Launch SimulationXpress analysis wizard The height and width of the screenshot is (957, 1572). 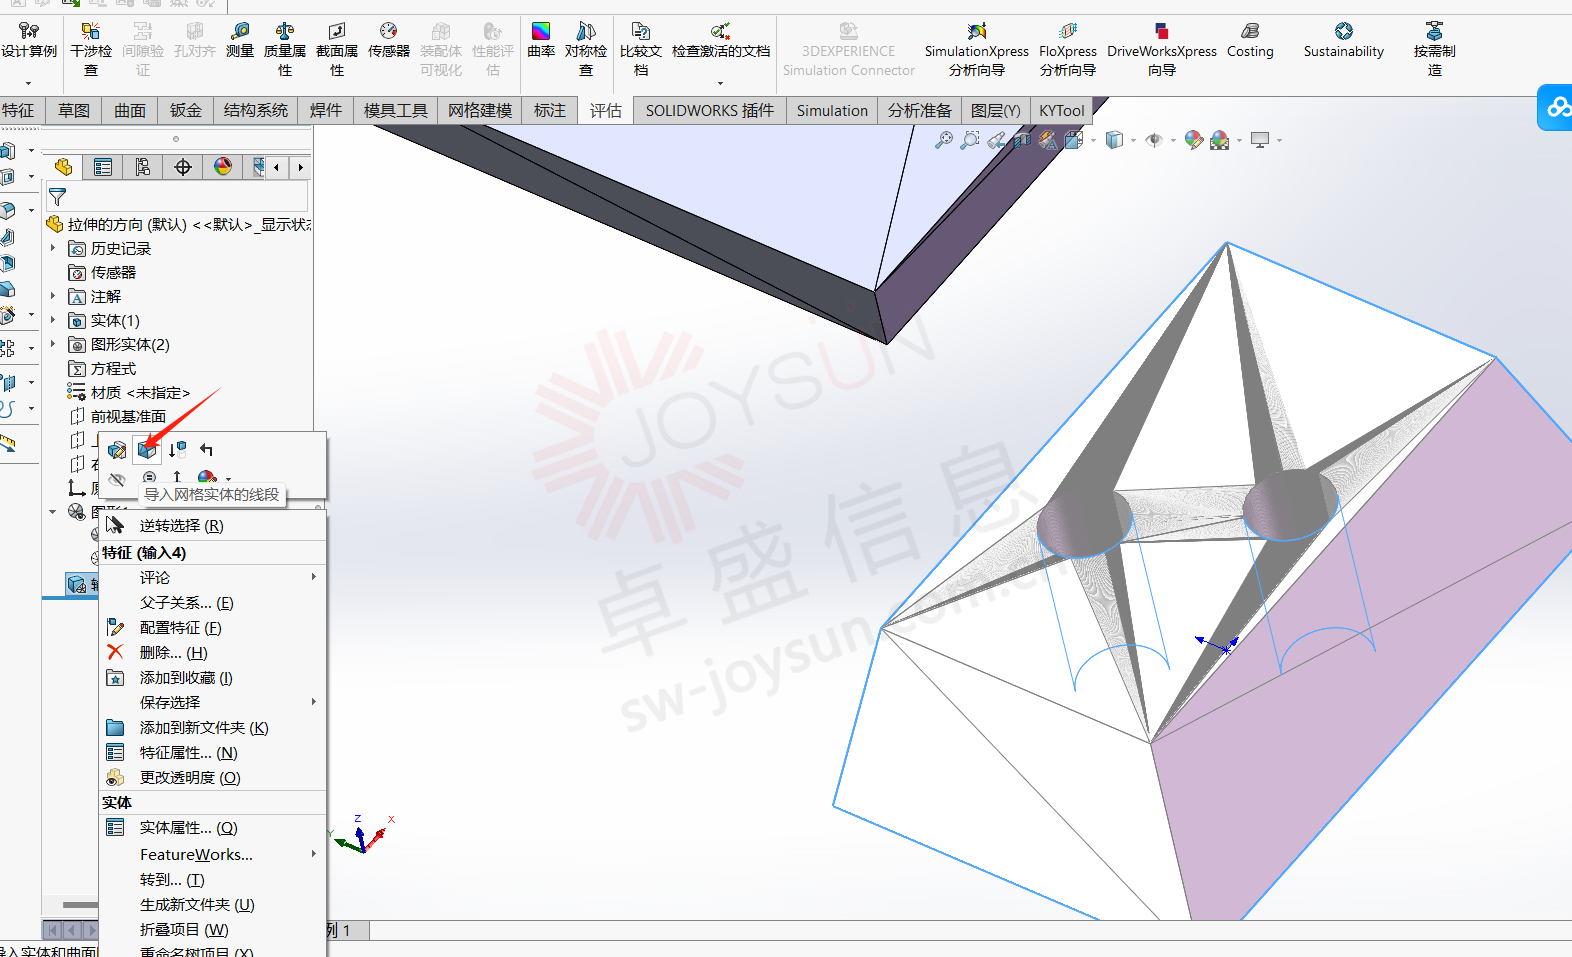tap(977, 50)
